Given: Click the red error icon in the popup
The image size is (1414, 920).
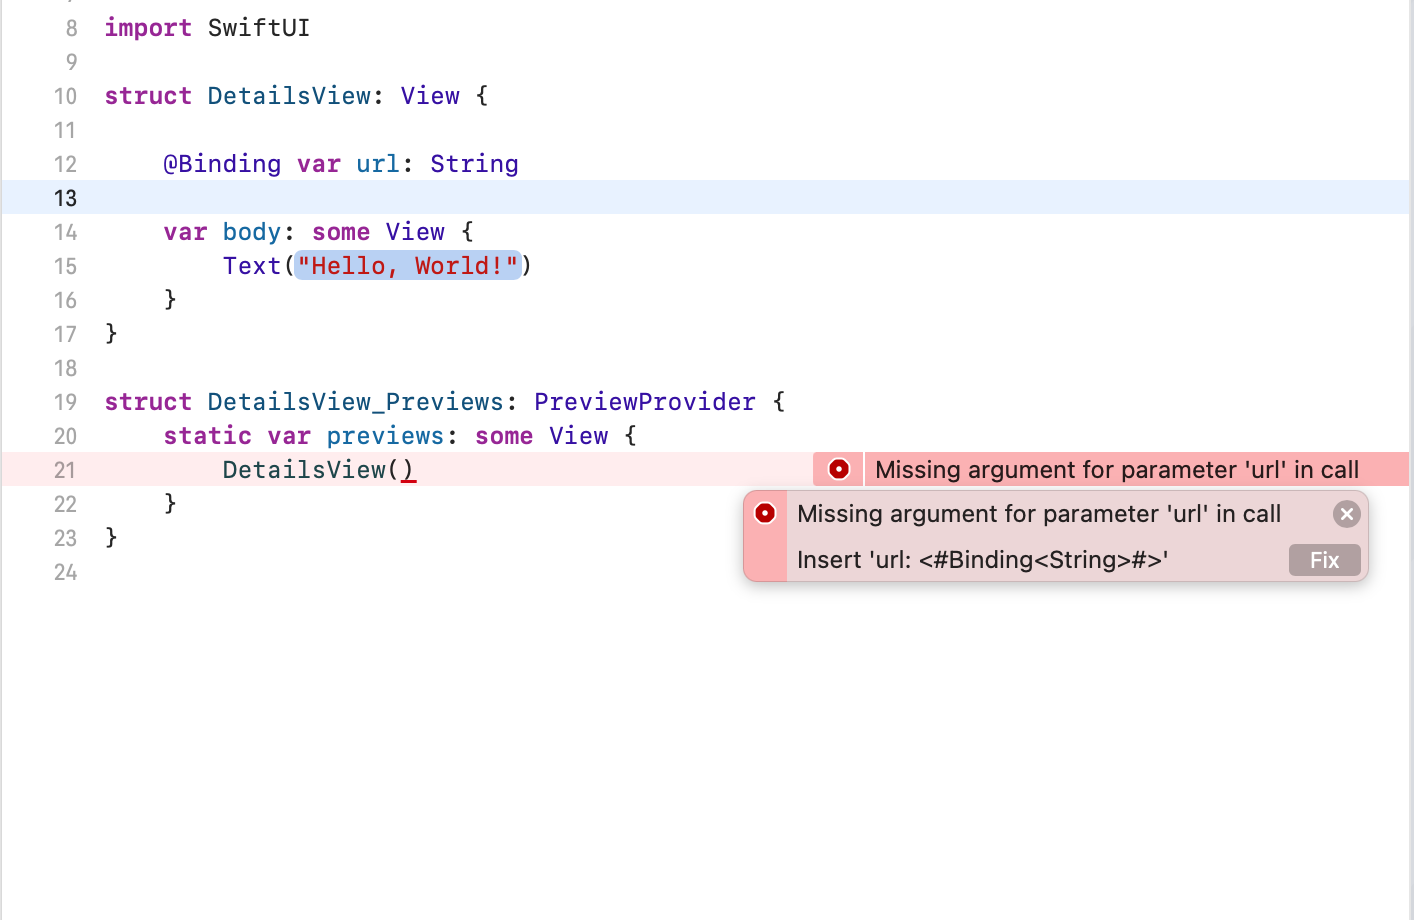Looking at the screenshot, I should coord(765,513).
